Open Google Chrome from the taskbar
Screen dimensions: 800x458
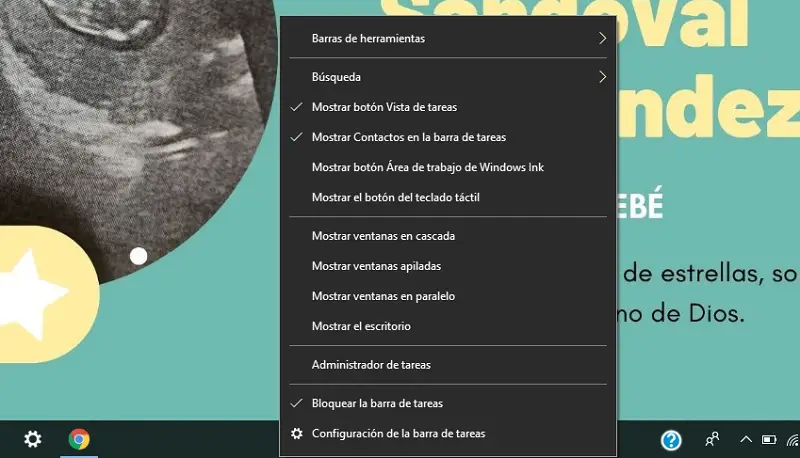[79, 439]
